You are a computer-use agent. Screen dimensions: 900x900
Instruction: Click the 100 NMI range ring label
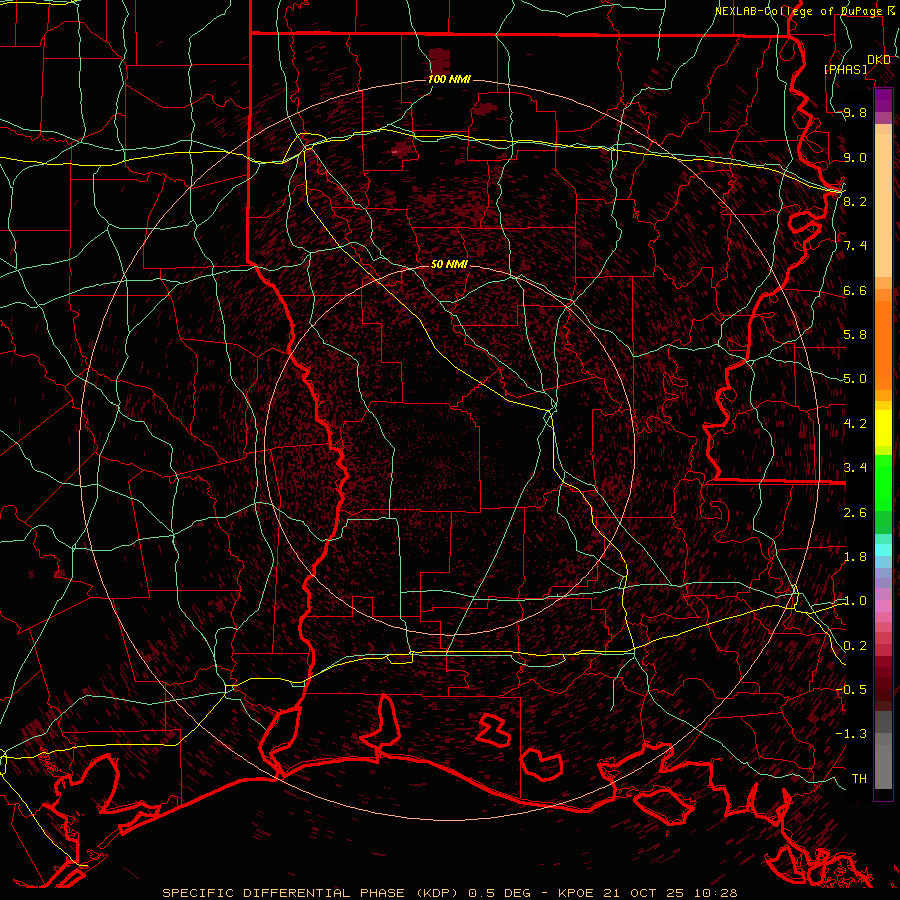pos(449,79)
